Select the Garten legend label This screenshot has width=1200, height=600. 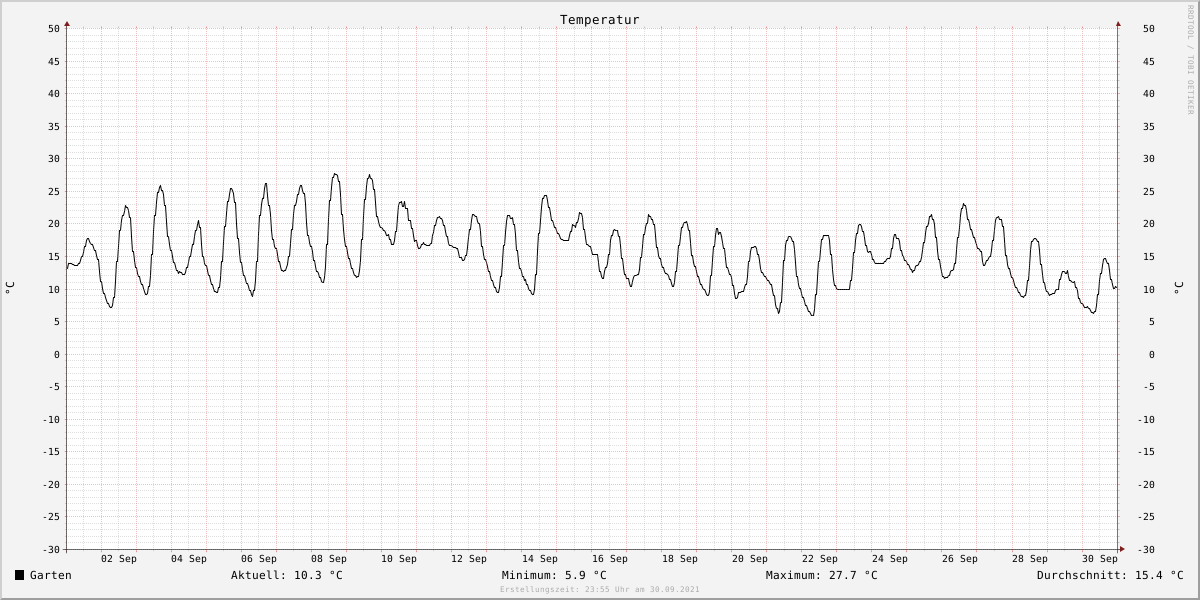click(x=51, y=575)
